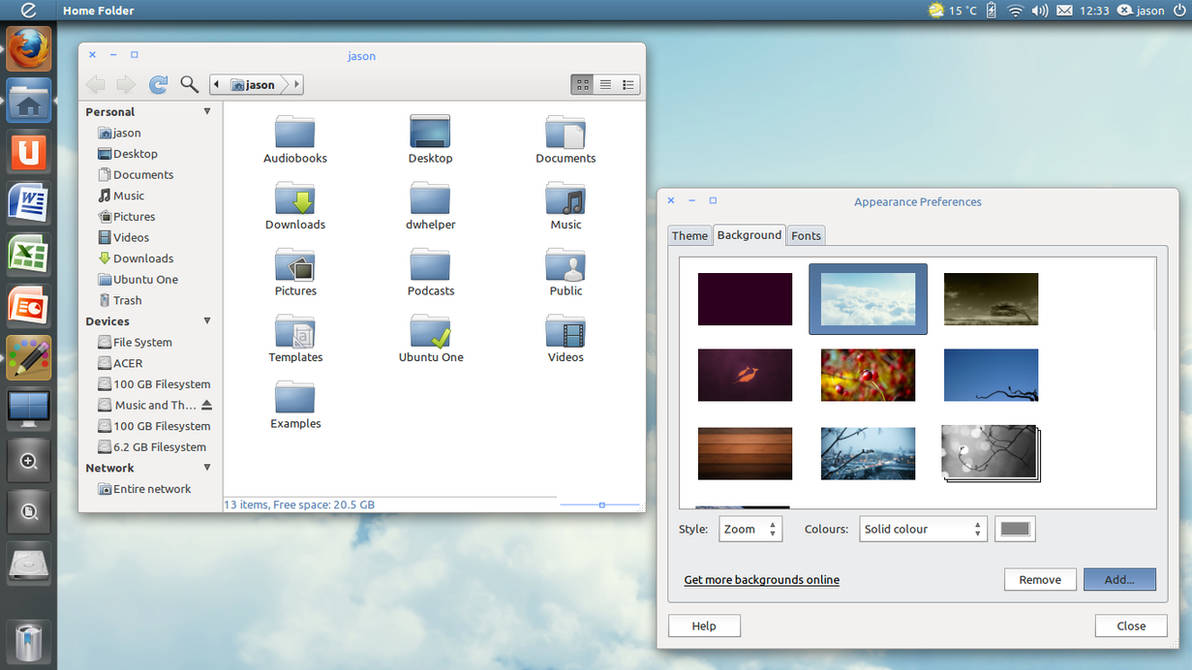Select the red berries wallpaper thumbnail
Viewport: 1192px width, 670px height.
click(x=868, y=375)
